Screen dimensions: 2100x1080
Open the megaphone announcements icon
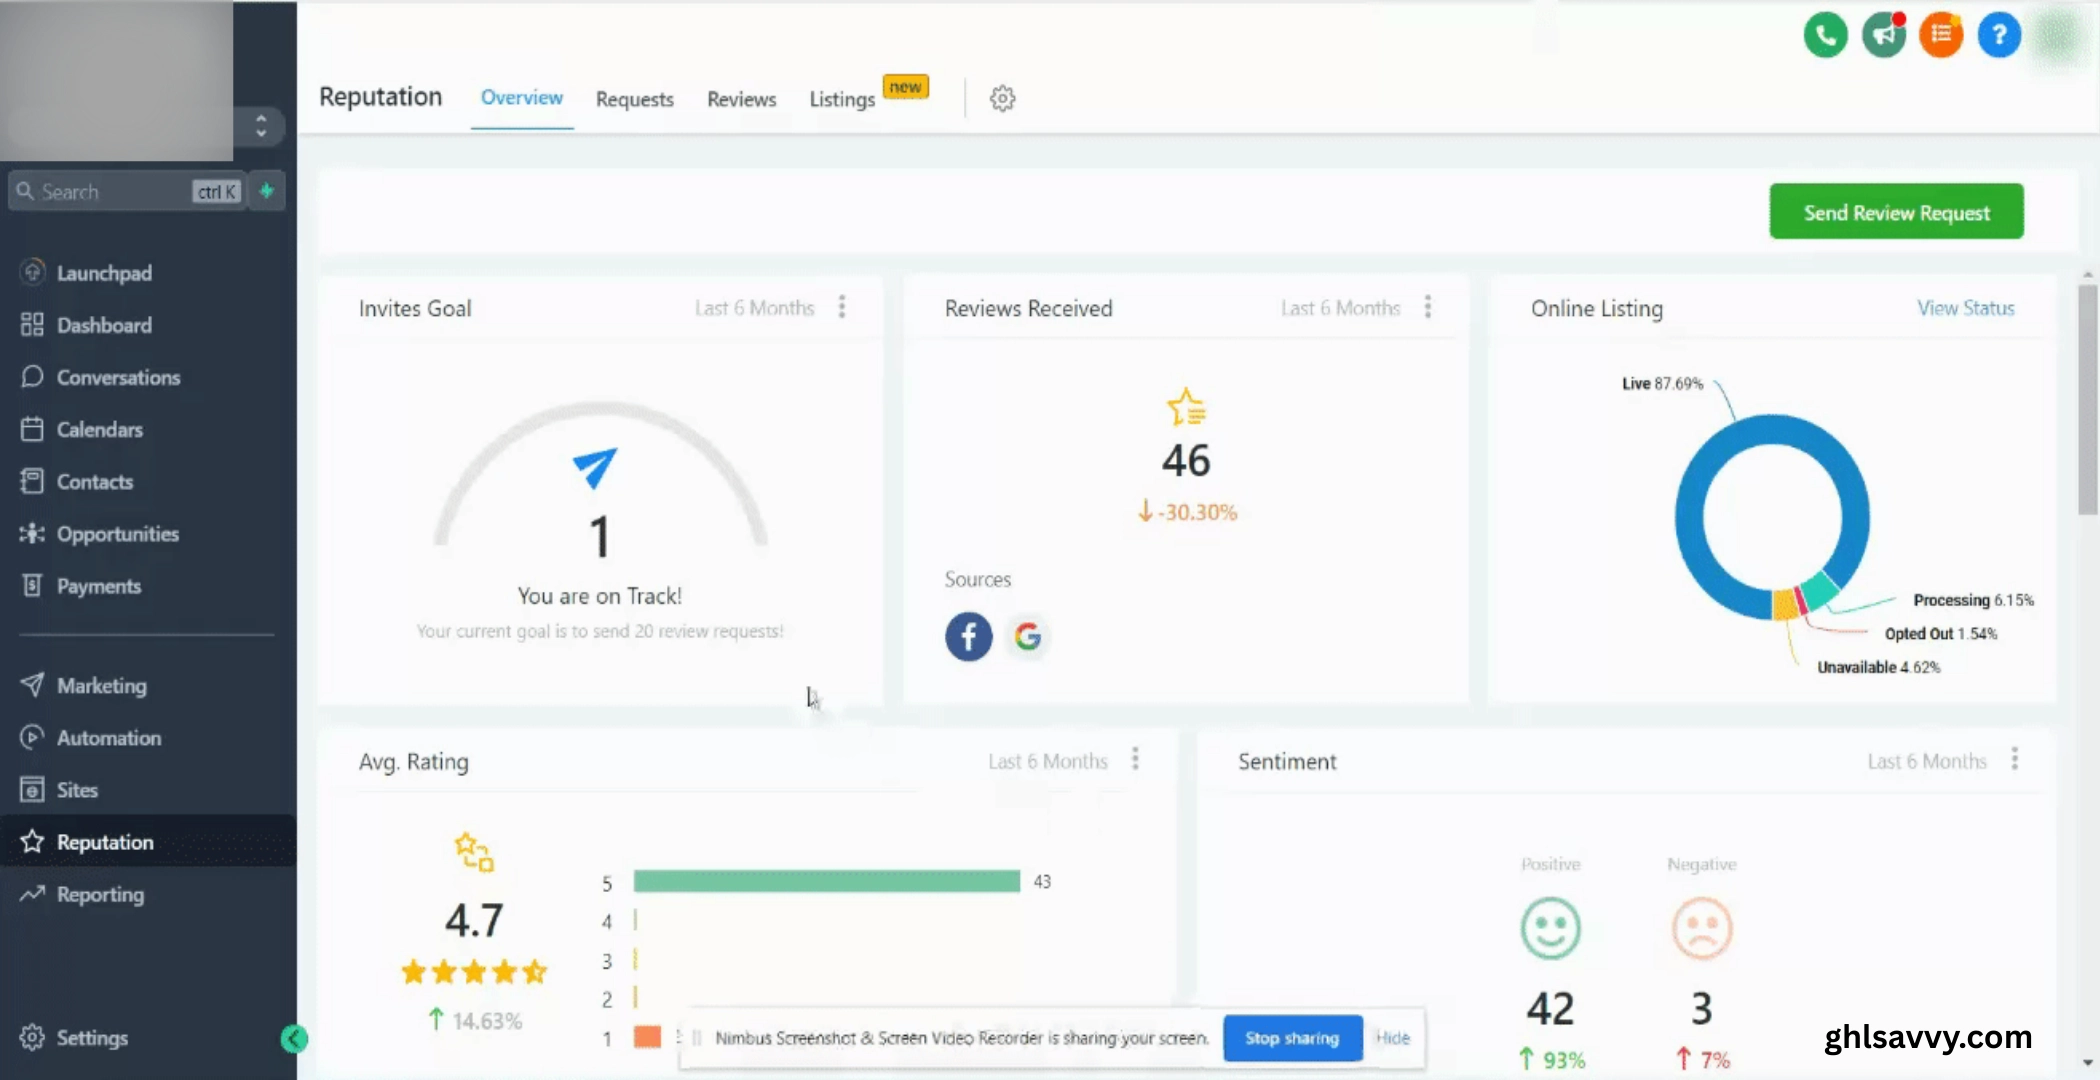point(1883,36)
